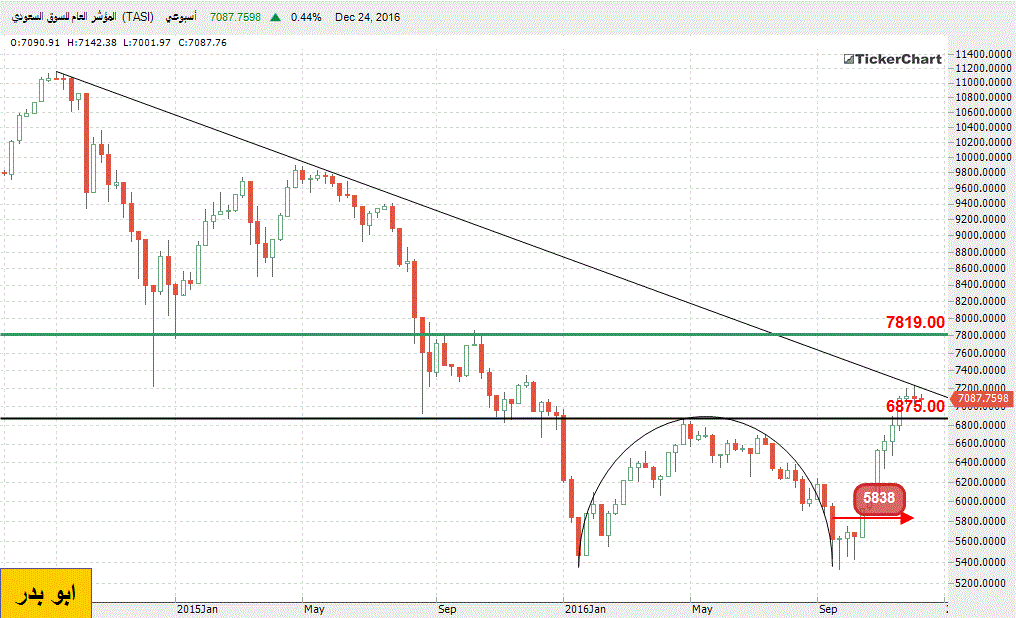
Task: Click the 2015Jan label on time axis
Action: (196, 608)
